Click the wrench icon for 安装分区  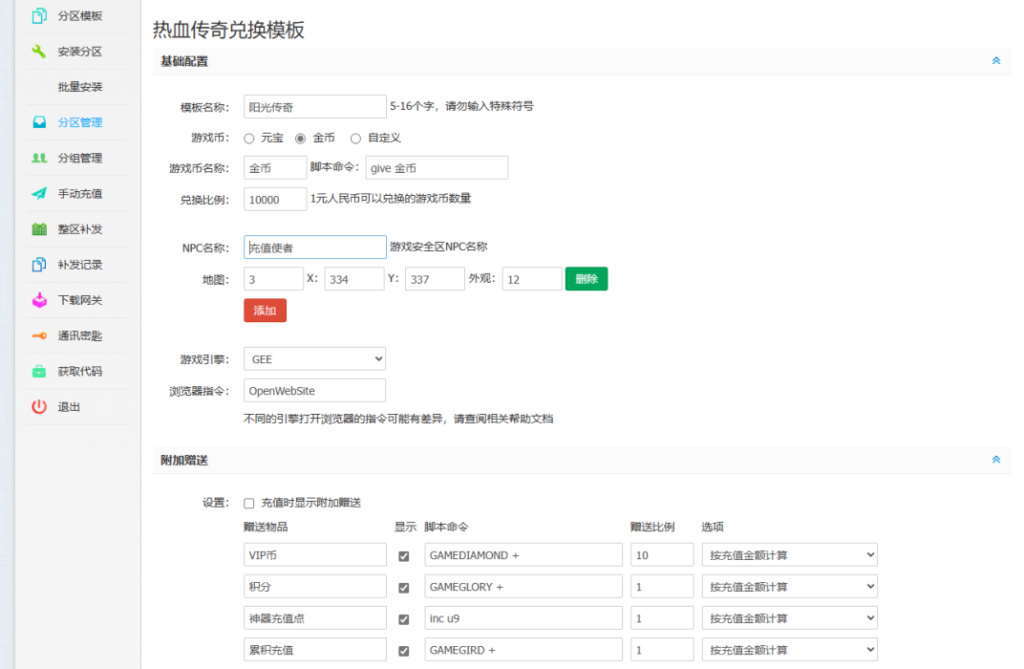39,51
